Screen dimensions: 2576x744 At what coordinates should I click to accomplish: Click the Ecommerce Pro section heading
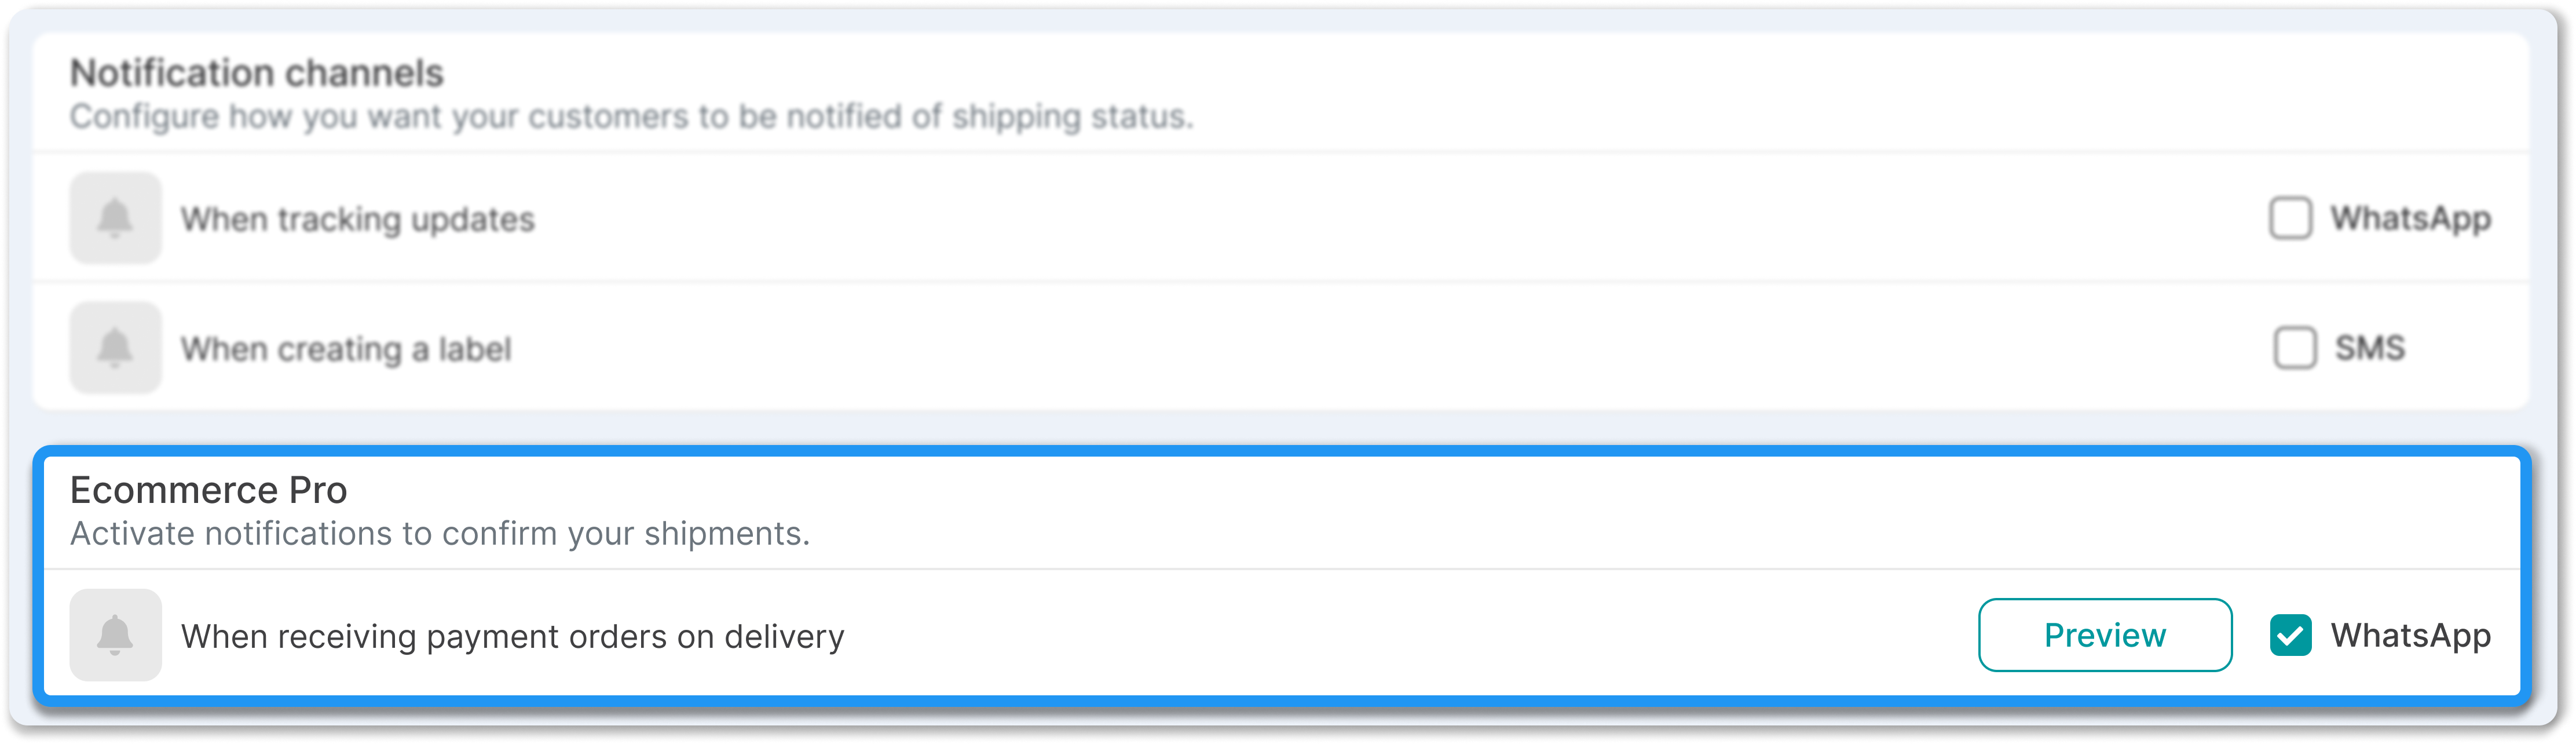point(209,490)
